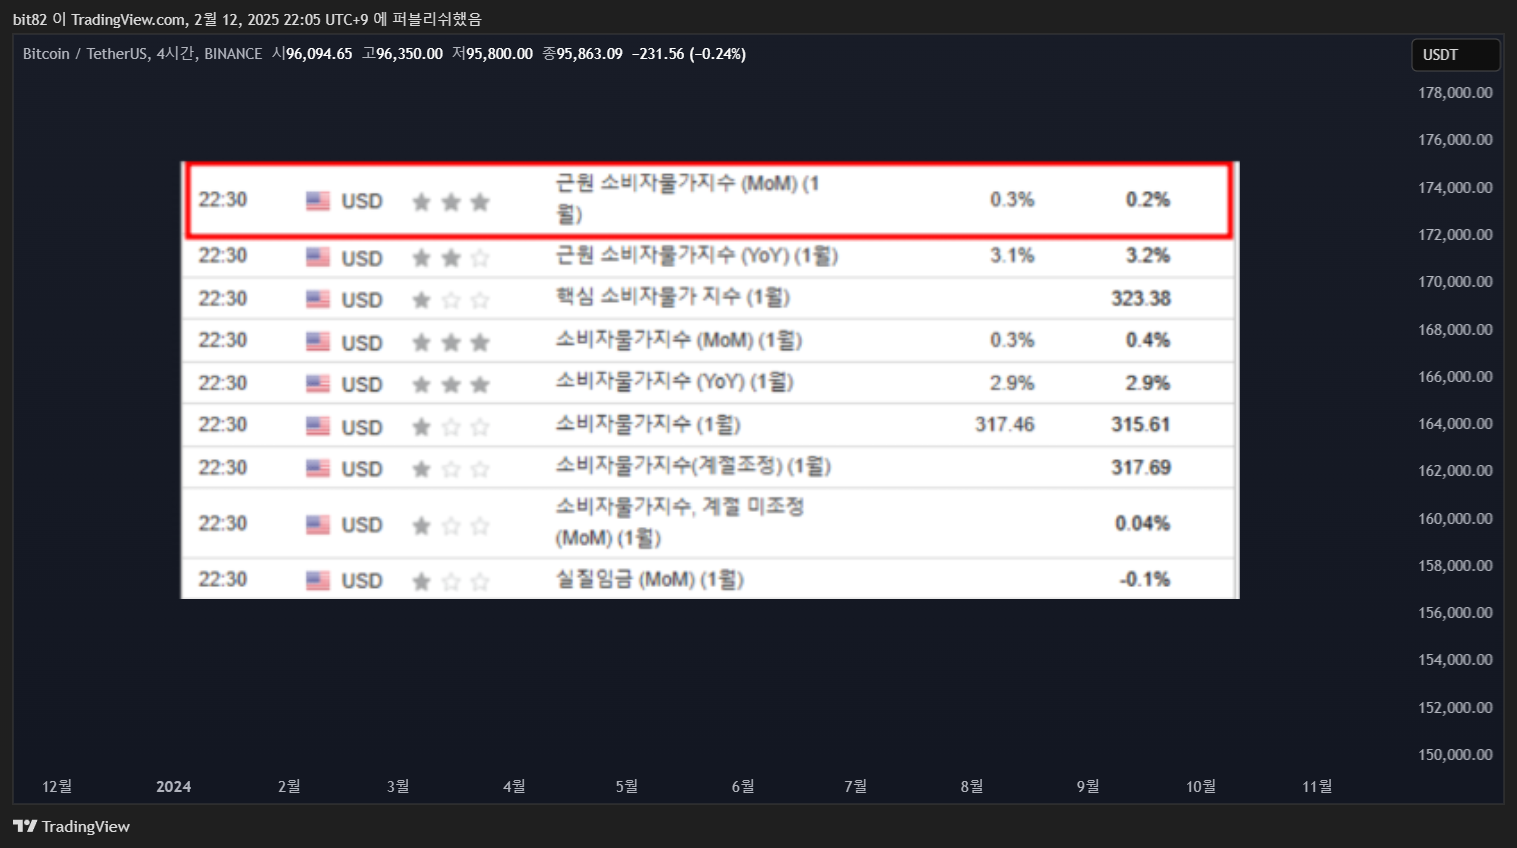1517x848 pixels.
Task: Click US flag in 소비자물가지수 (YoY) 2.9% row
Action: coord(318,384)
